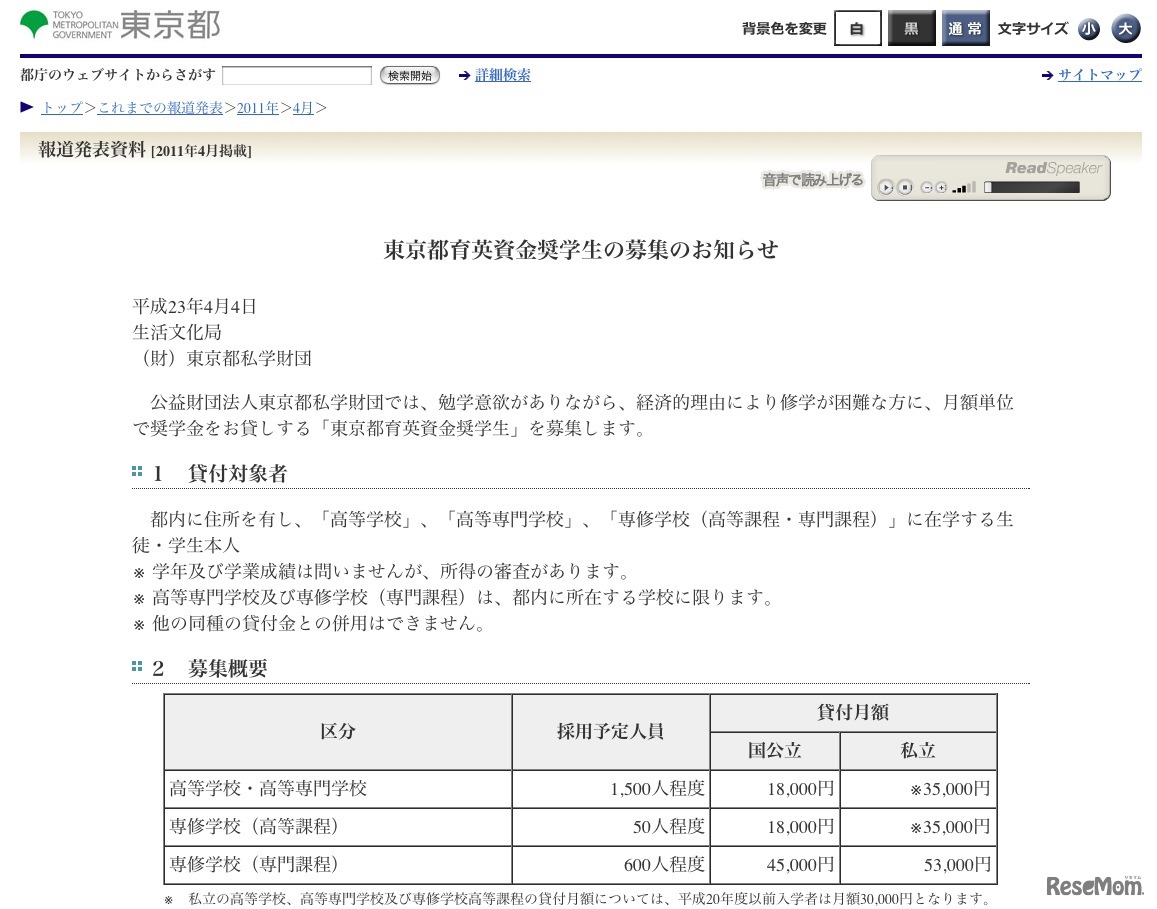Click inside the site search input field
The height and width of the screenshot is (909, 1157).
tap(296, 75)
